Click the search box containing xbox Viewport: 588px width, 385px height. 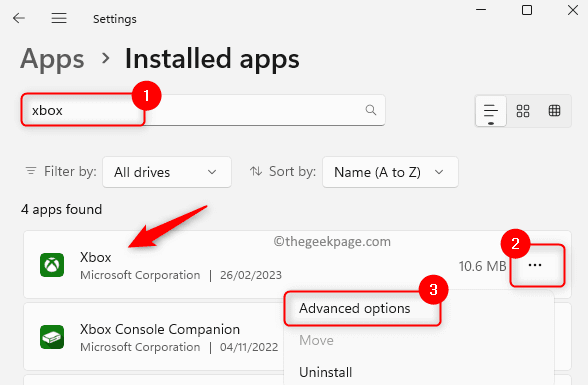point(203,110)
